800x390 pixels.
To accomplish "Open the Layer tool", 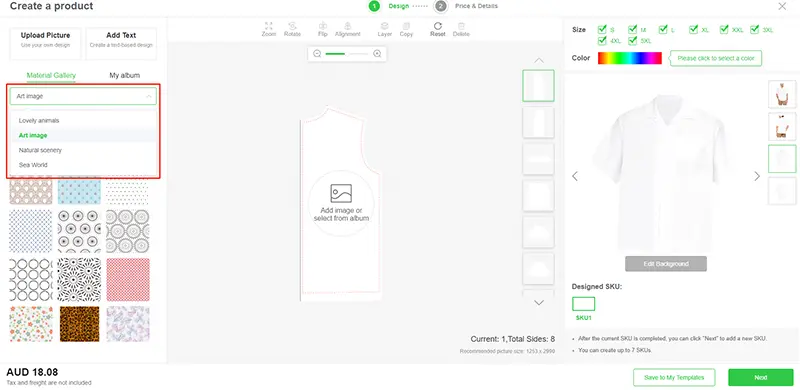I will coord(385,29).
